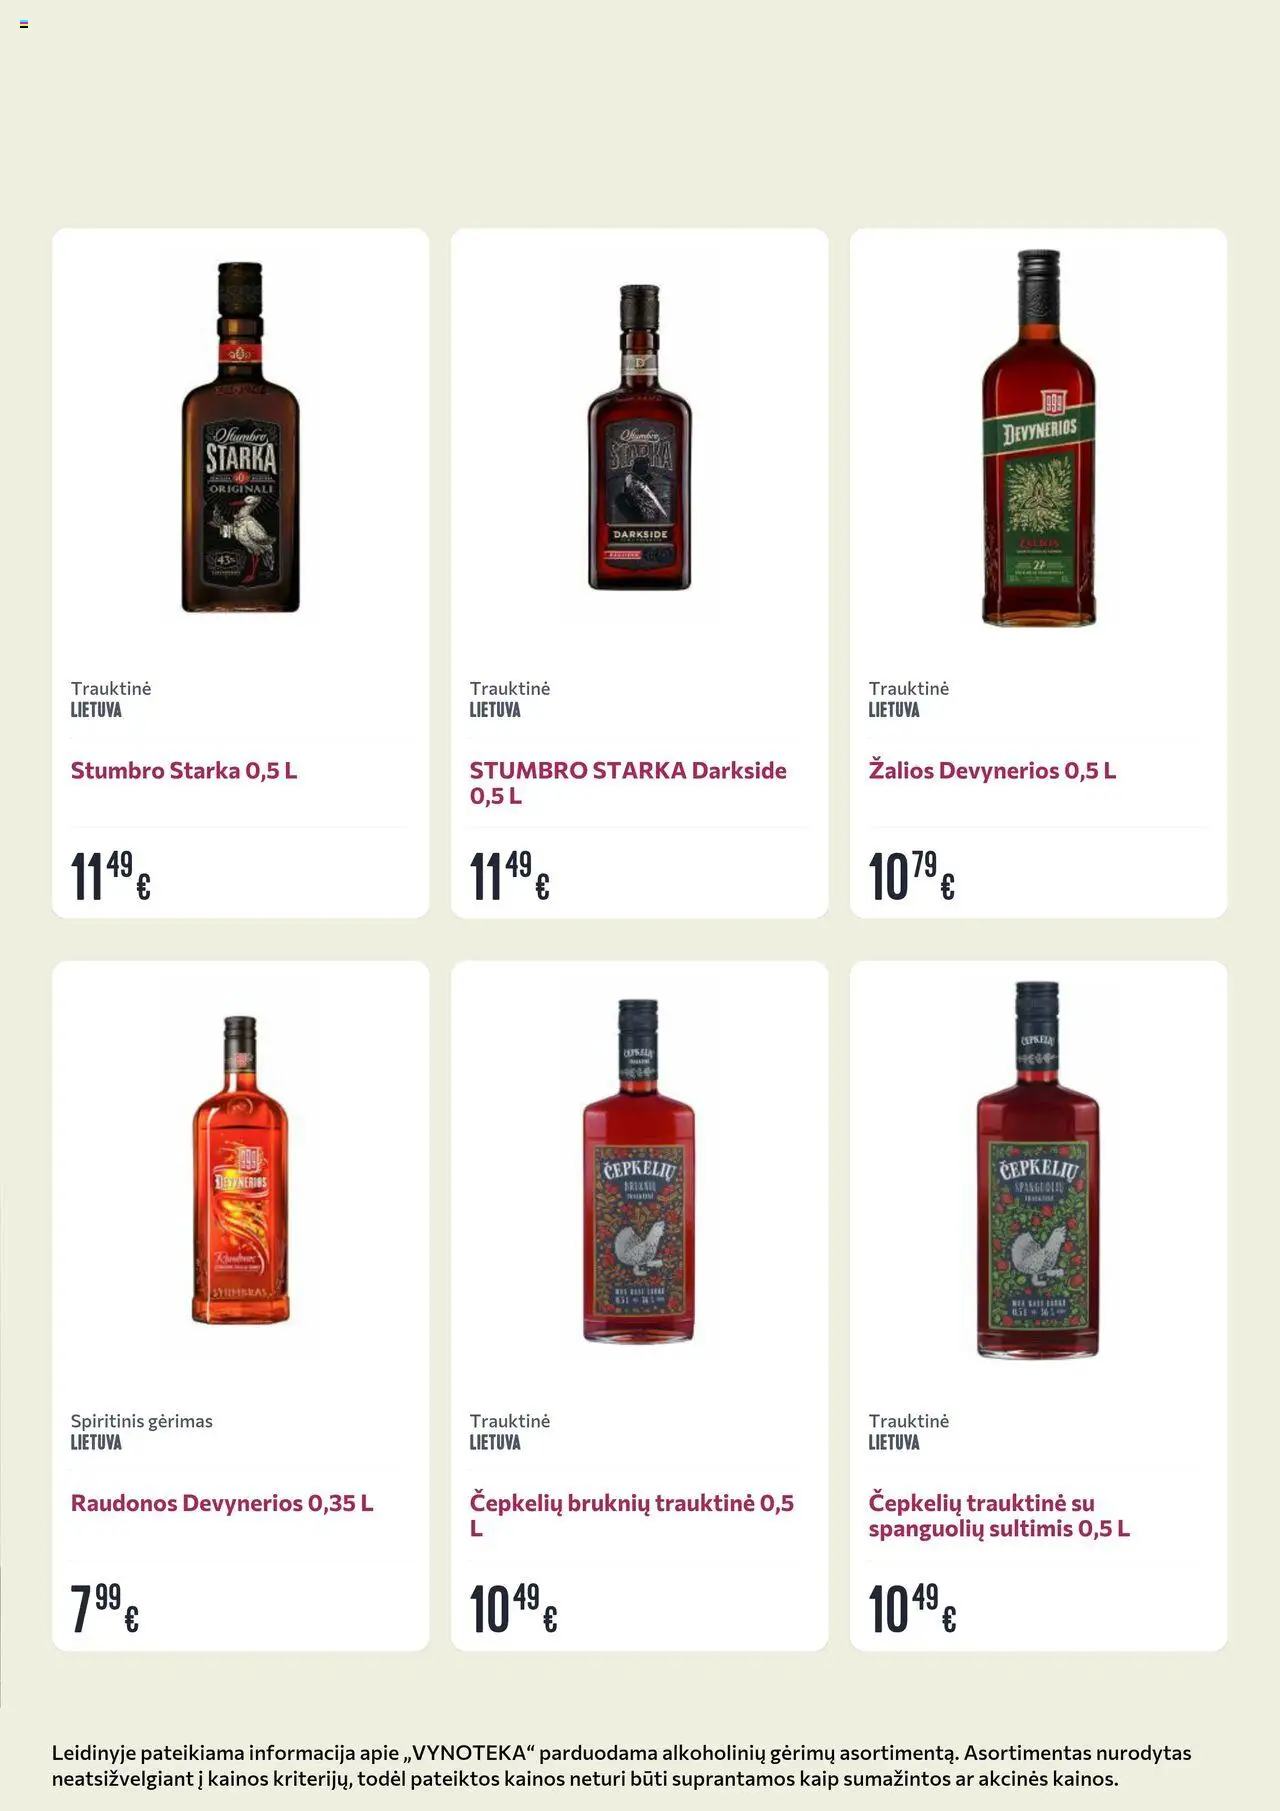Open the Čepkelių spanguolių bottle image

coord(1038,1170)
